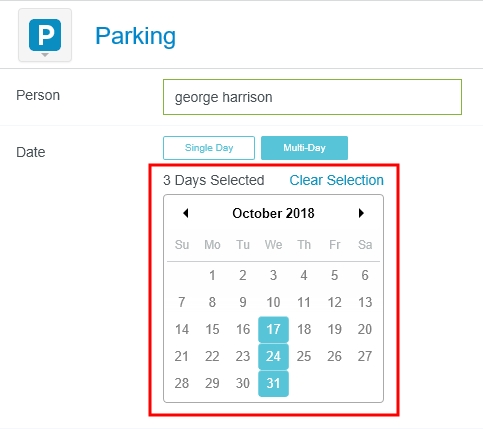Pick the 10th on the calendar
Viewport: 483px width, 429px height.
(x=273, y=302)
